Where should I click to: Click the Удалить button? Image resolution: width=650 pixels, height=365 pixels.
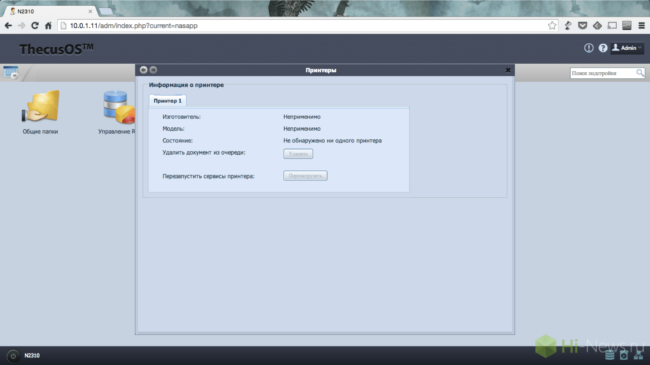pos(298,154)
